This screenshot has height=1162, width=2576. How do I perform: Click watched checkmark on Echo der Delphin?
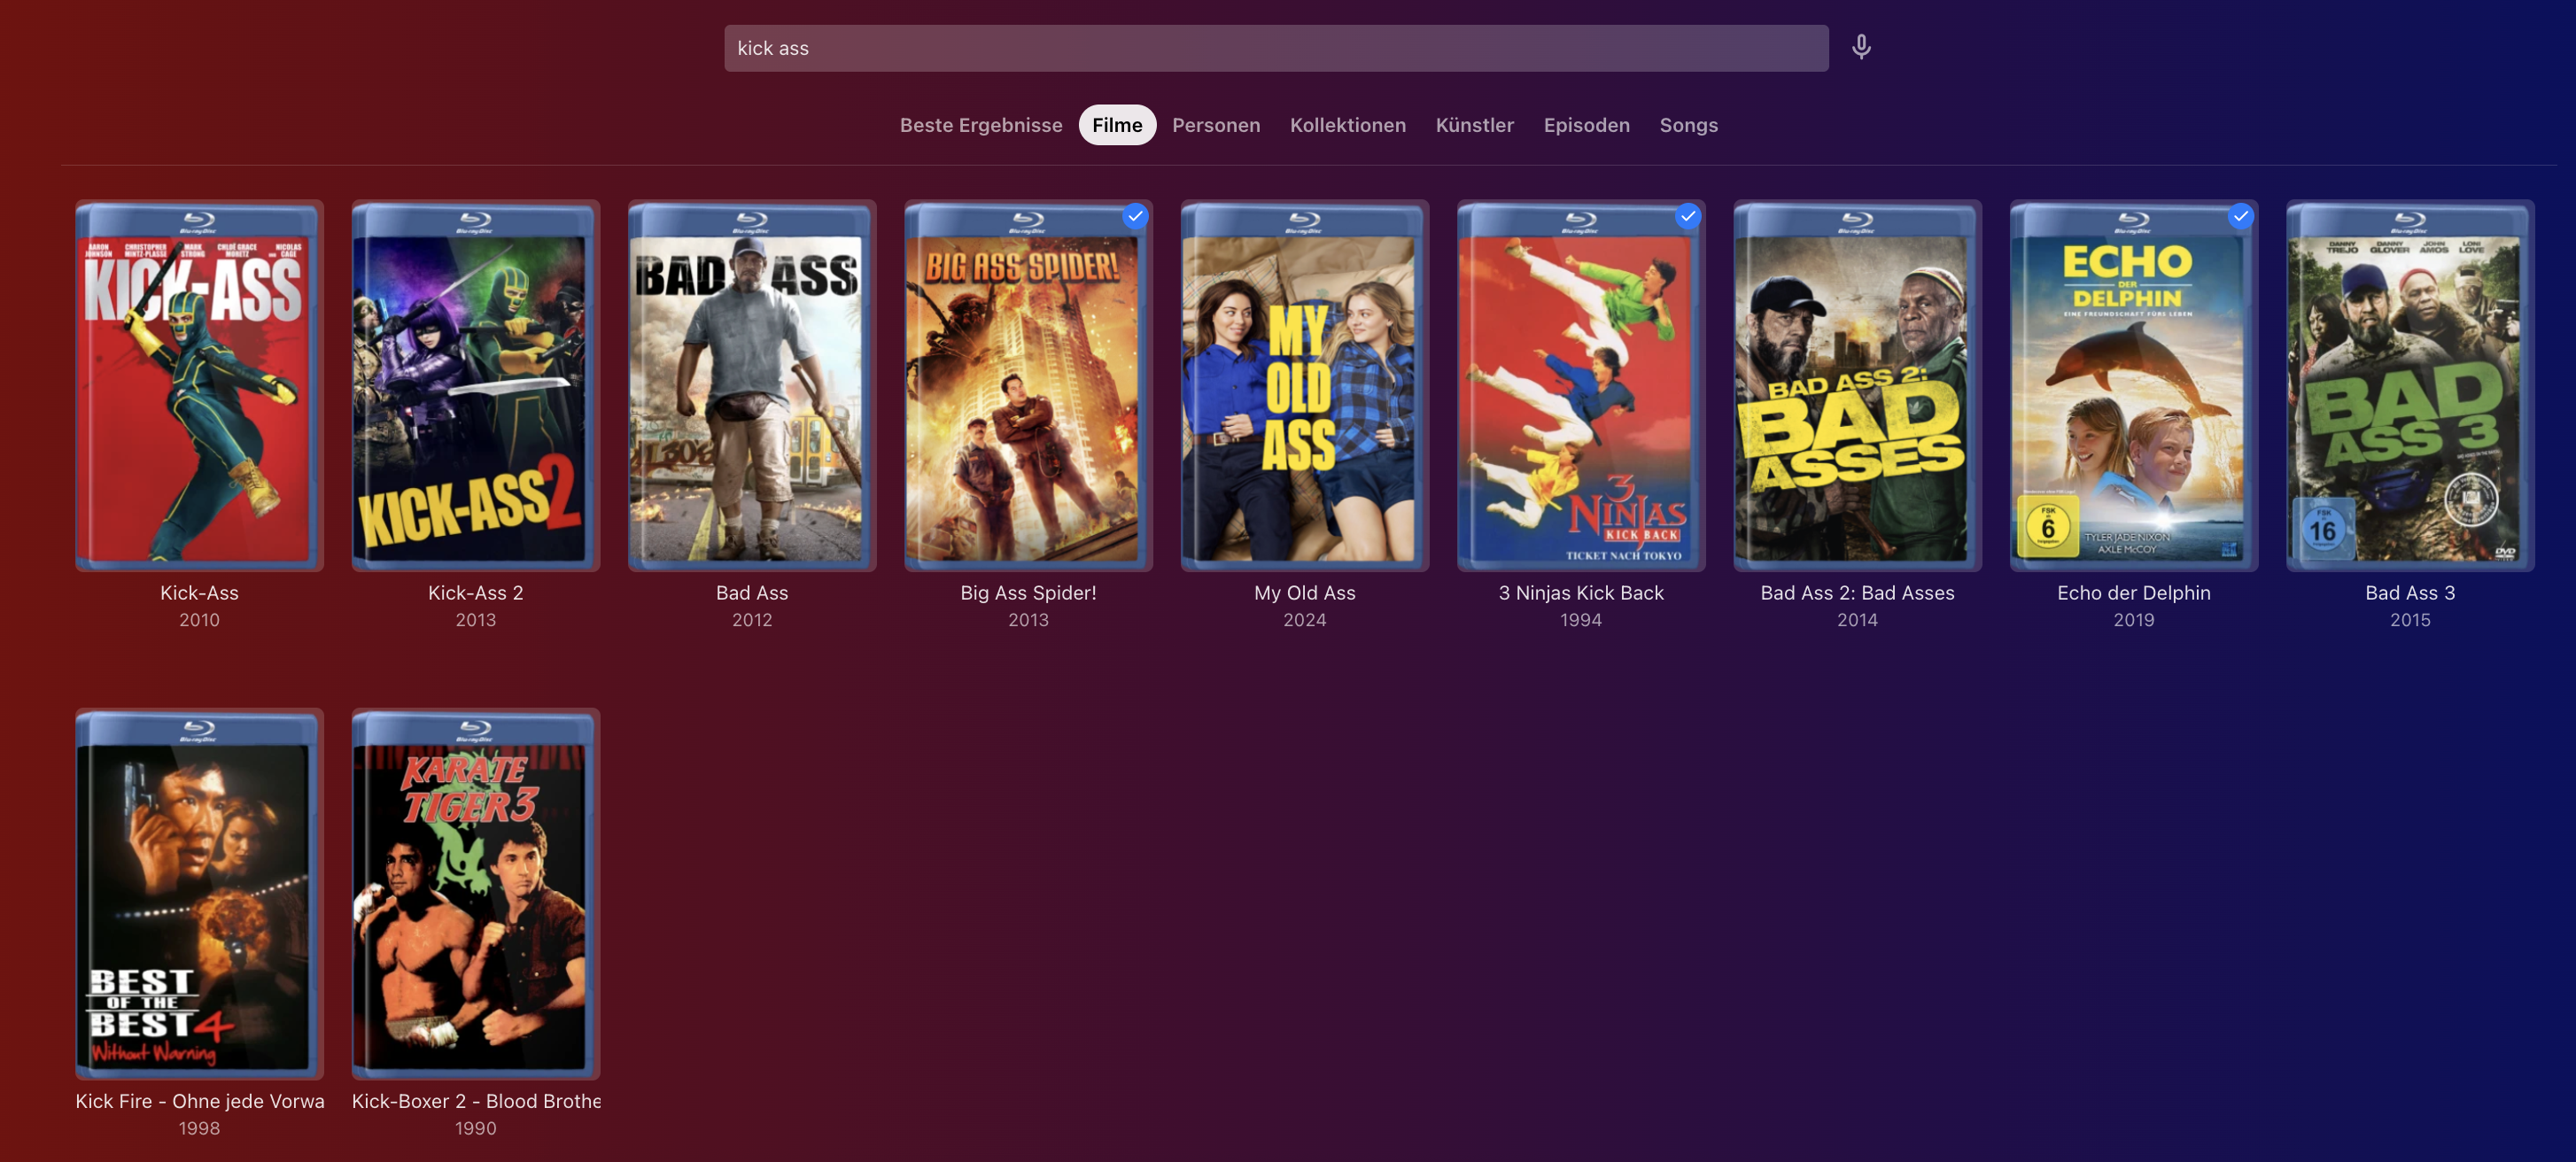point(2240,216)
